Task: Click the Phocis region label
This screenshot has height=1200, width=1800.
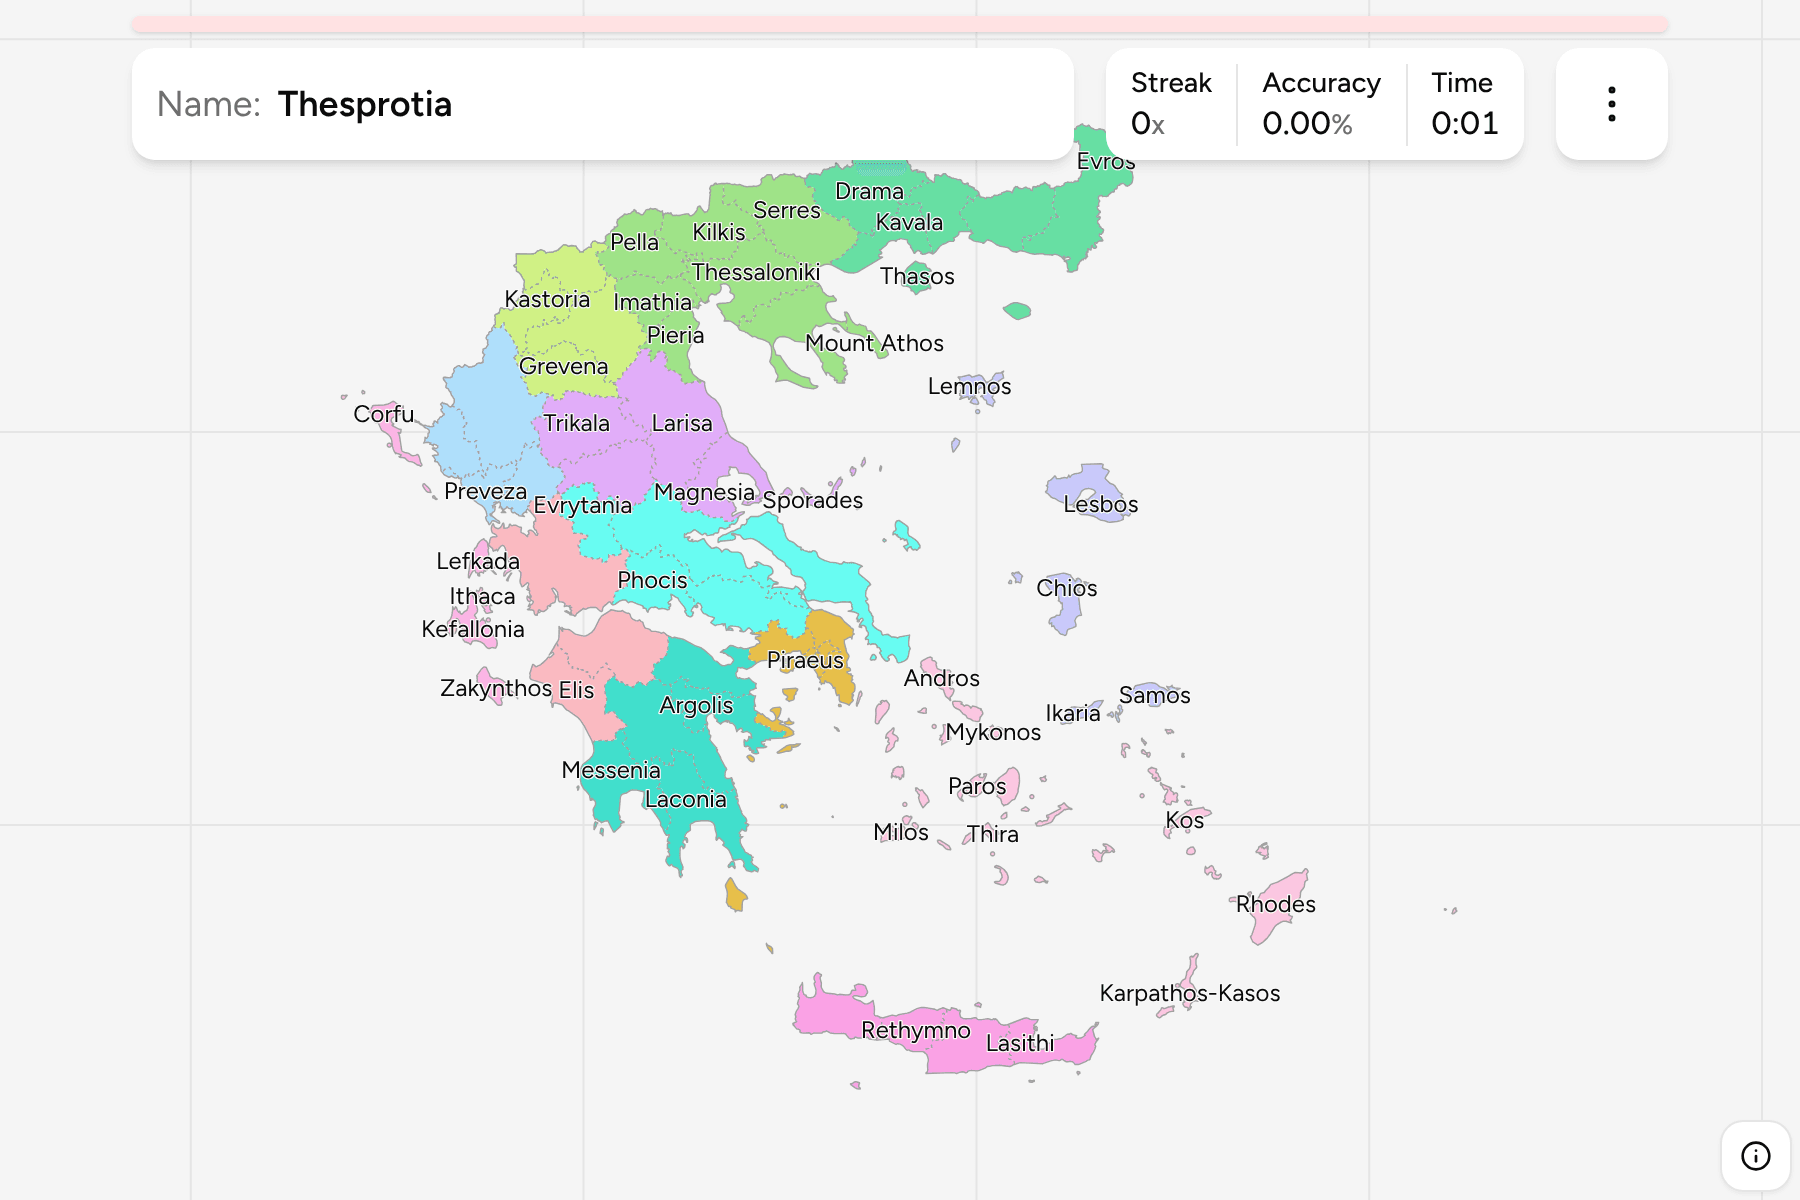Action: pyautogui.click(x=652, y=580)
